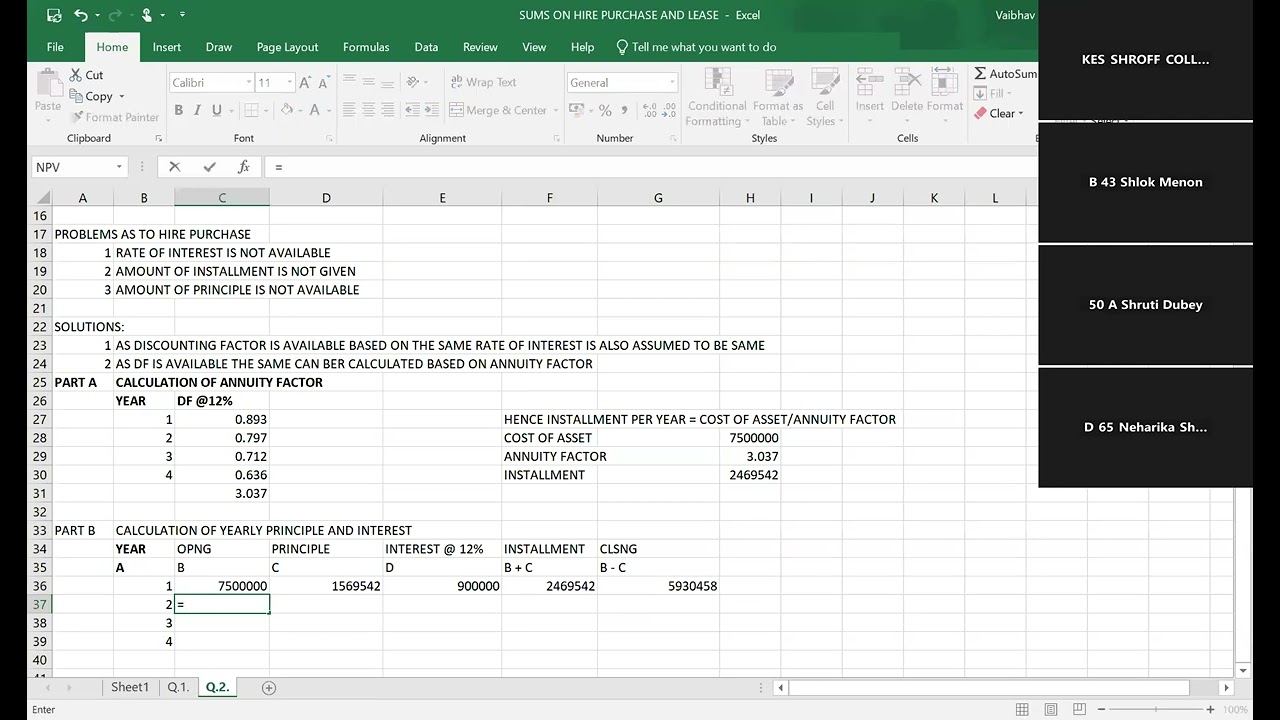
Task: Open Conditional Formatting menu
Action: tap(717, 97)
